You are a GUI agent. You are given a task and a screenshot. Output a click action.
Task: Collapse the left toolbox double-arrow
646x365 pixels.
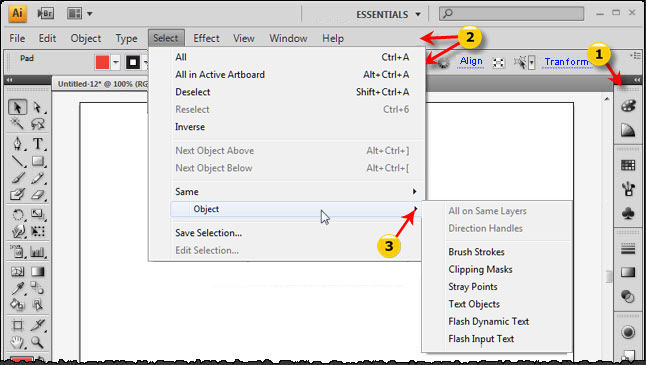(x=9, y=80)
